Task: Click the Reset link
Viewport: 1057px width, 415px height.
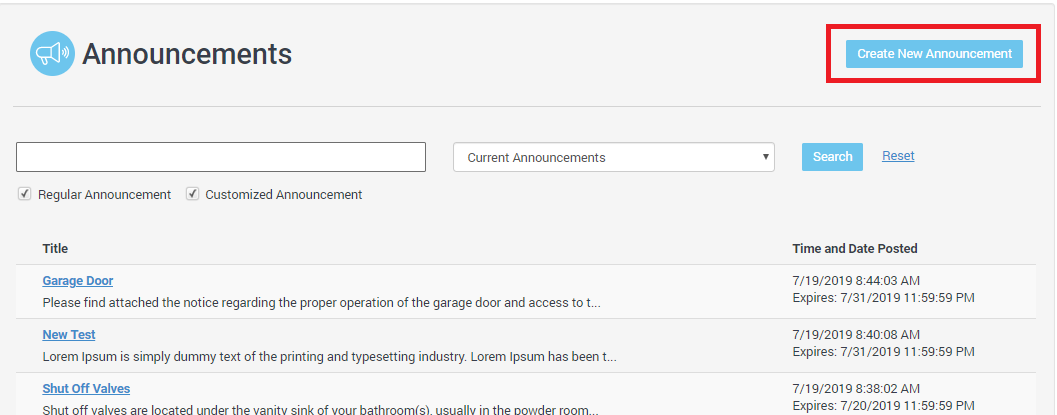Action: [x=898, y=156]
